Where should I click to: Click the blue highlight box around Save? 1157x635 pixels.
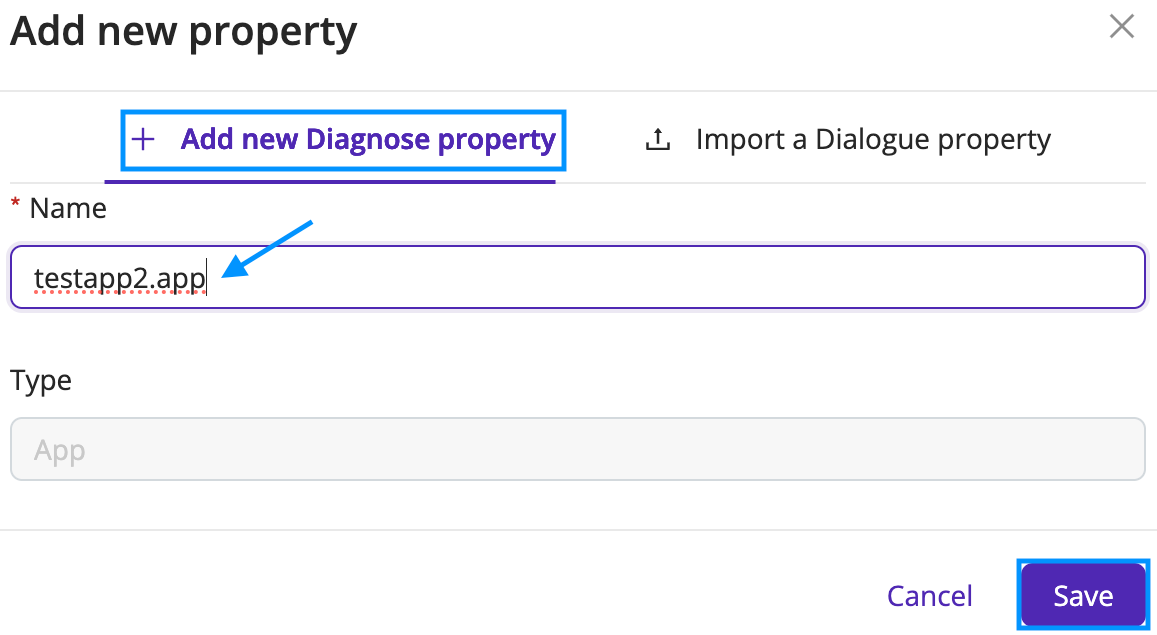pyautogui.click(x=1083, y=594)
